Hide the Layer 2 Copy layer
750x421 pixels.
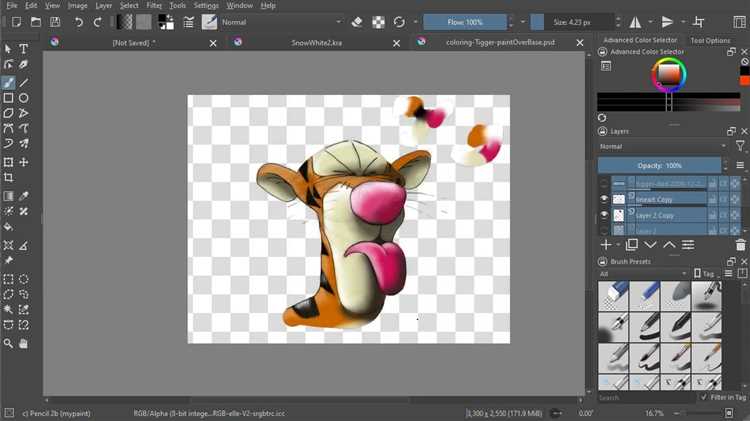604,215
